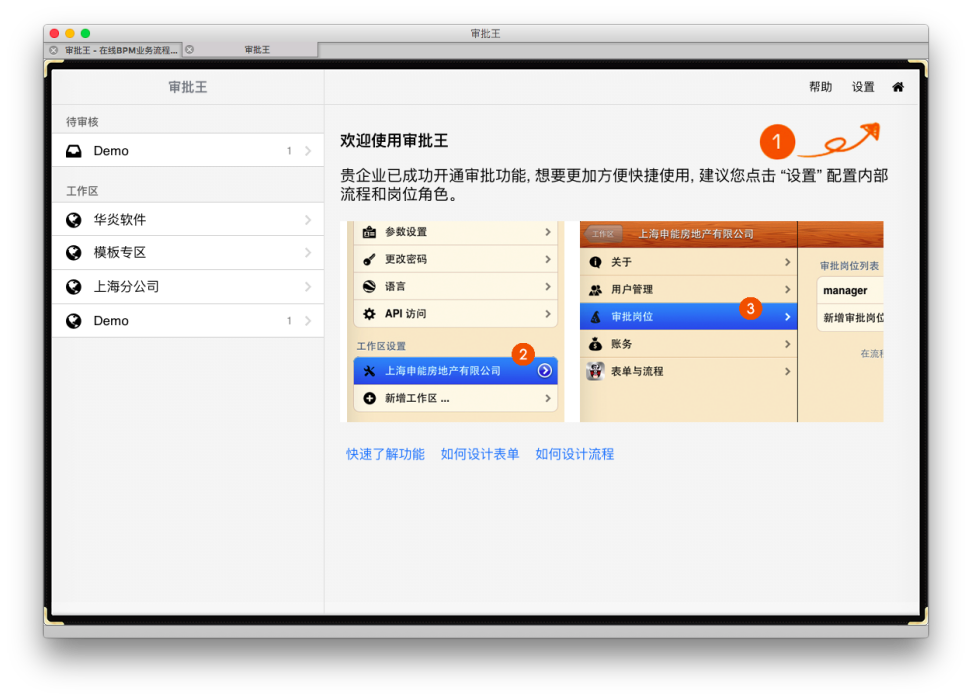Expand the 华炎软件 row chevron
Screen dimensions: 972x700
308,219
